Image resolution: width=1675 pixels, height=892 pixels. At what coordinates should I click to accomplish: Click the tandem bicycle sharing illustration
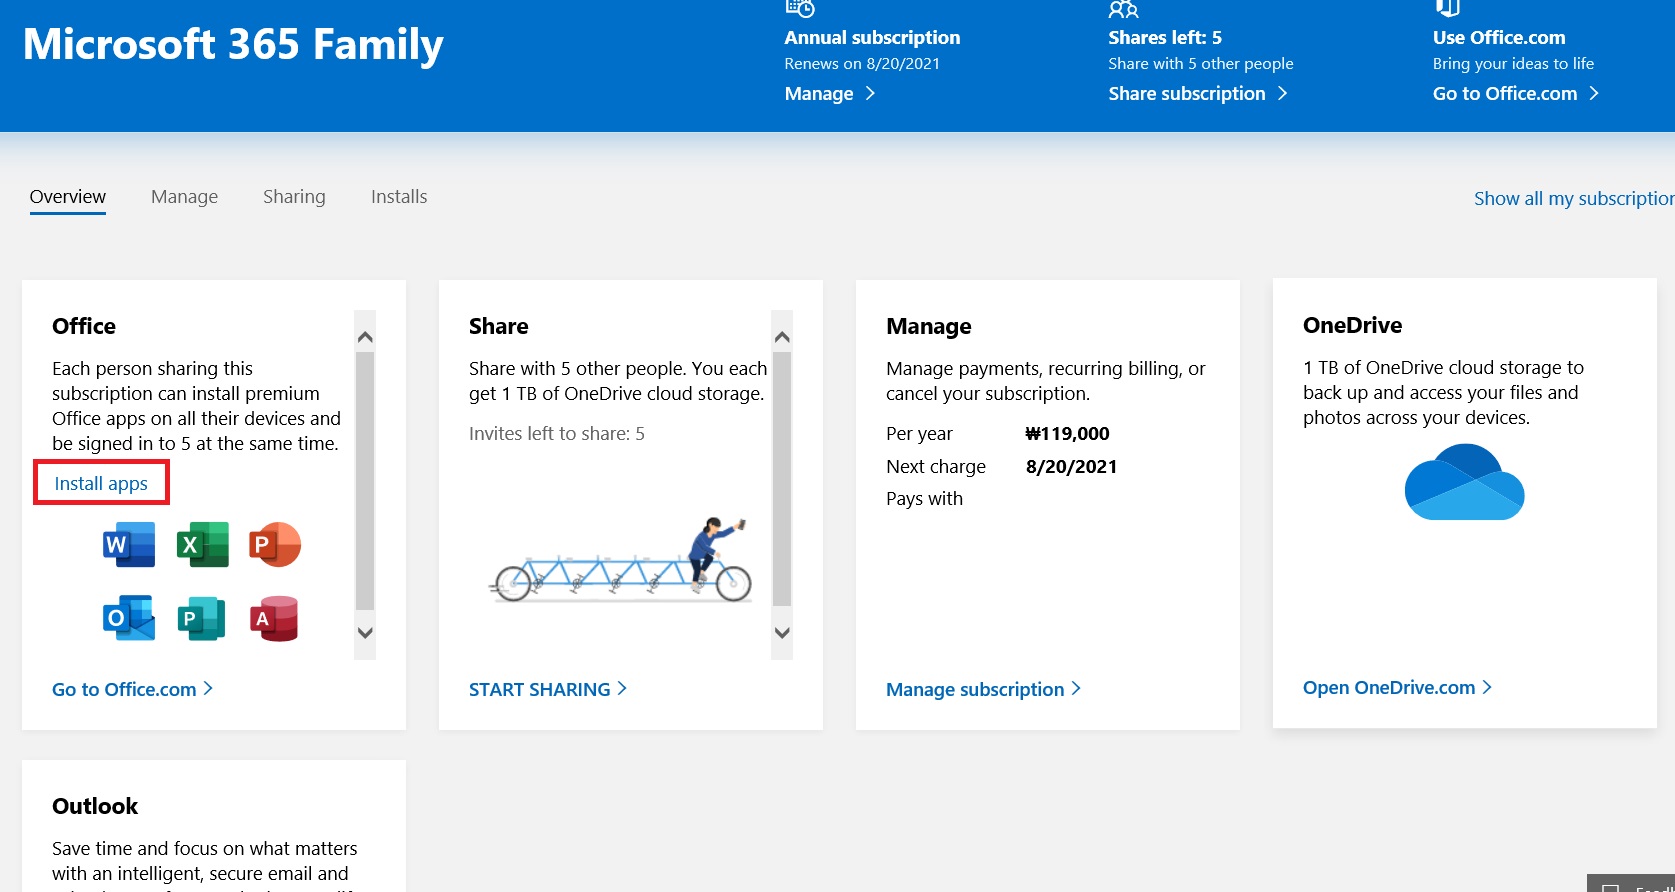(x=620, y=560)
